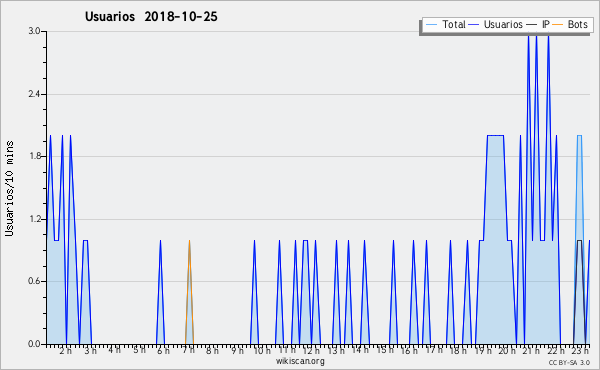Click the '6 h' x-axis label
Viewport: 600px width, 370px height.
pyautogui.click(x=163, y=351)
